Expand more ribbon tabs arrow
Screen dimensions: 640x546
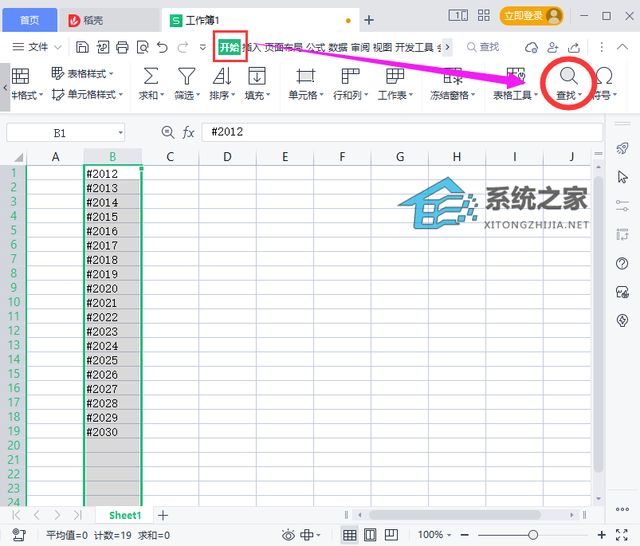click(x=447, y=47)
